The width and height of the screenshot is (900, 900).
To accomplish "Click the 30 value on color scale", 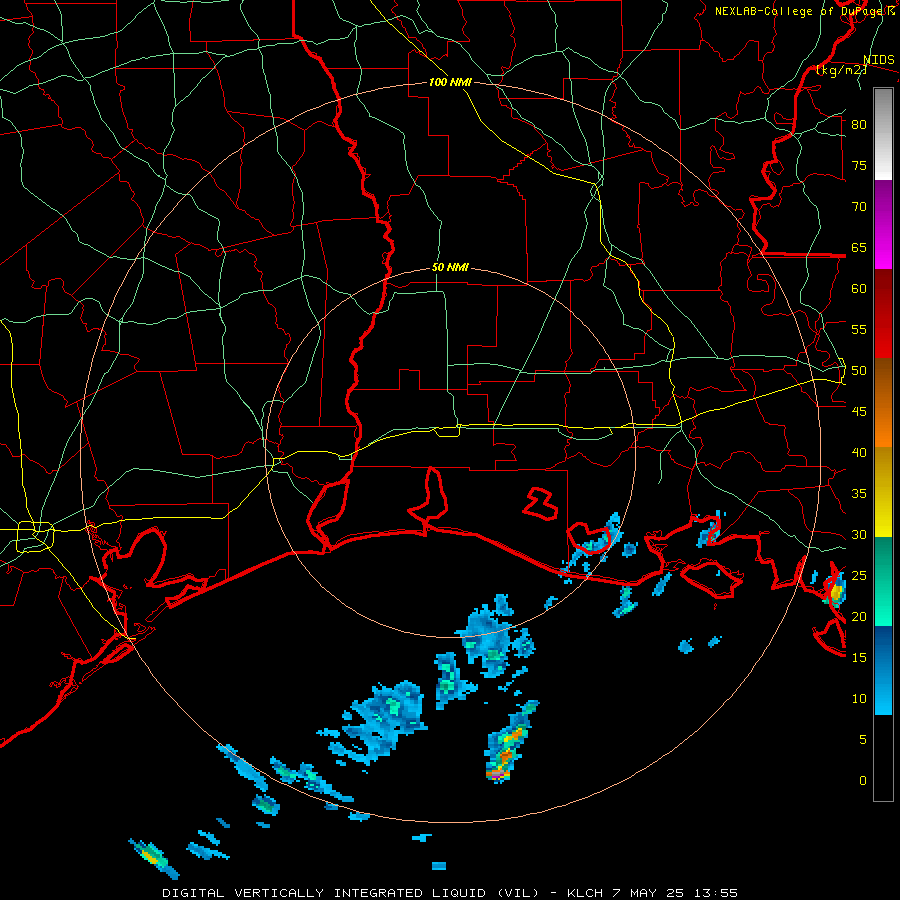I will (x=859, y=535).
